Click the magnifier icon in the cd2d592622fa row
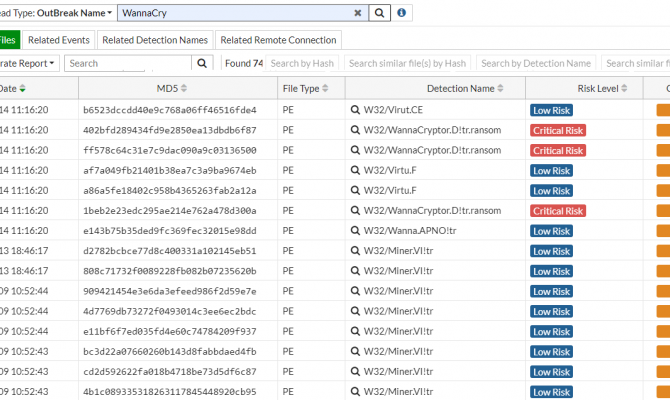The width and height of the screenshot is (670, 400). coord(355,371)
